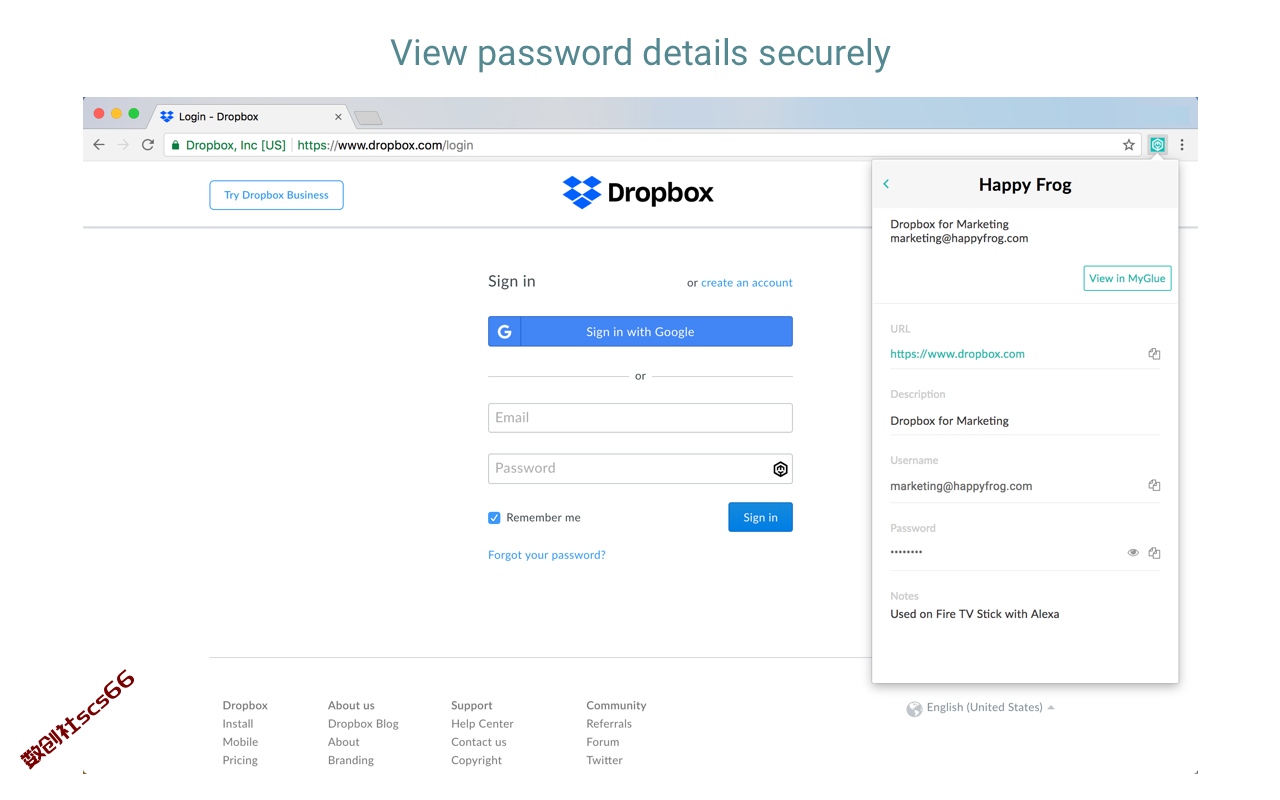The width and height of the screenshot is (1280, 800).
Task: Click Try Dropbox Business button
Action: tap(276, 195)
